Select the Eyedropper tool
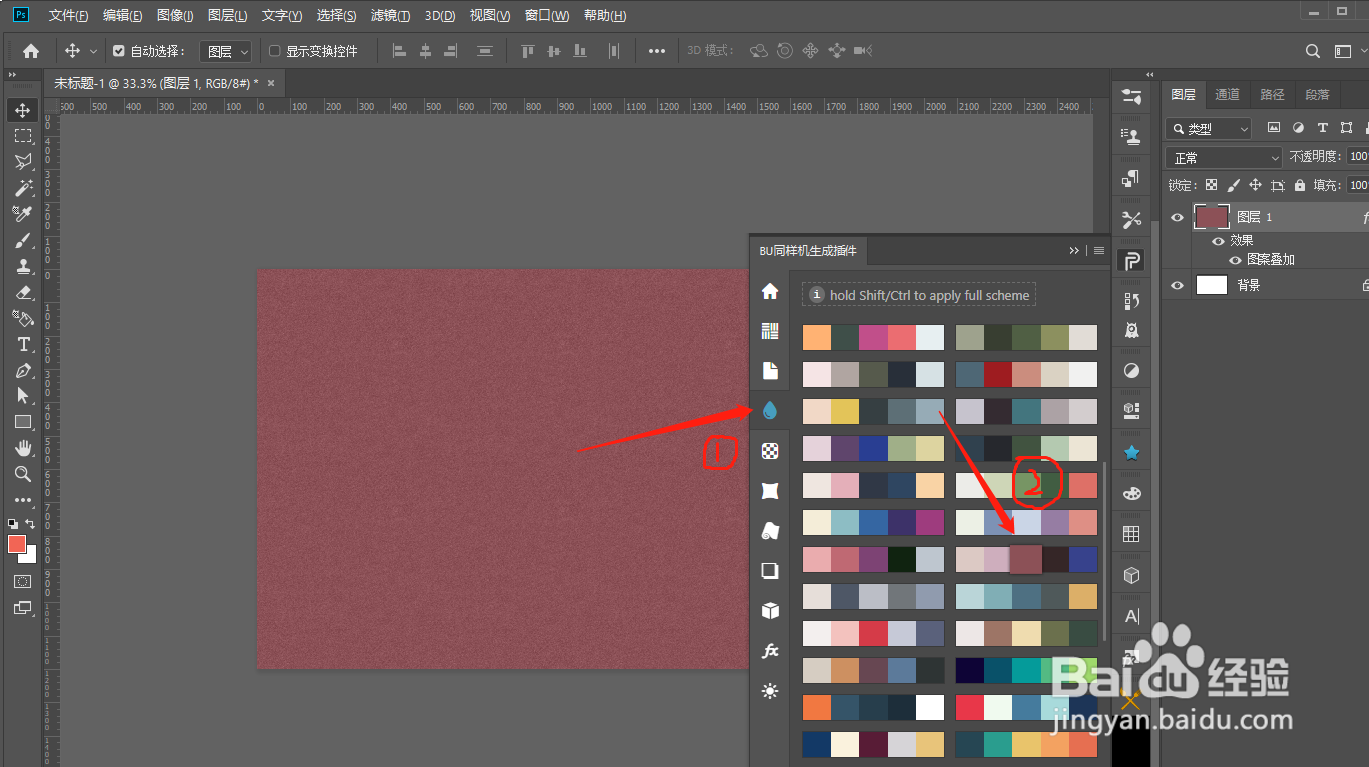The width and height of the screenshot is (1369, 767). pyautogui.click(x=23, y=214)
